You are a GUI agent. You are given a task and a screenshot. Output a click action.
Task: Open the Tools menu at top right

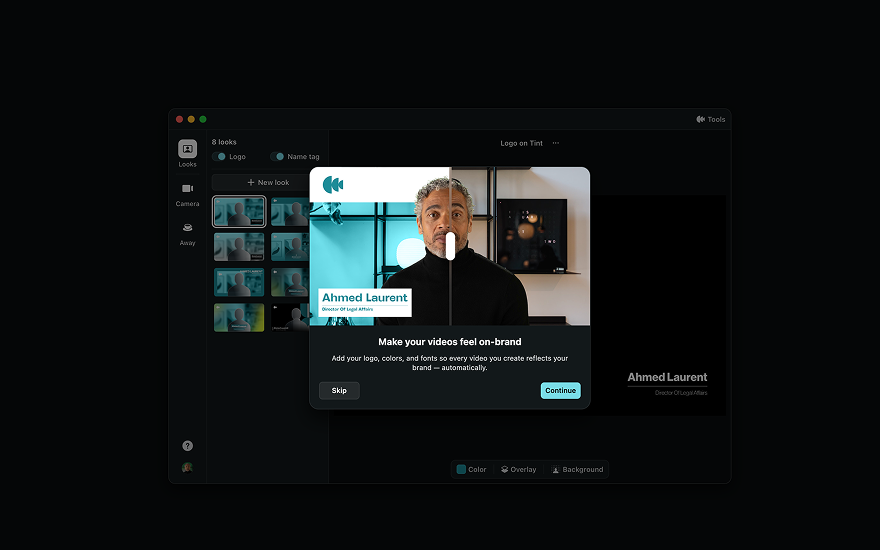pos(711,119)
